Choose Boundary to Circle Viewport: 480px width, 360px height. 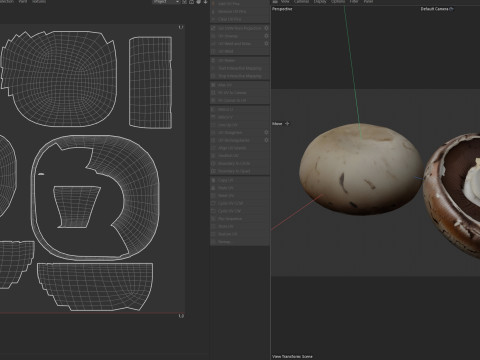pyautogui.click(x=240, y=164)
